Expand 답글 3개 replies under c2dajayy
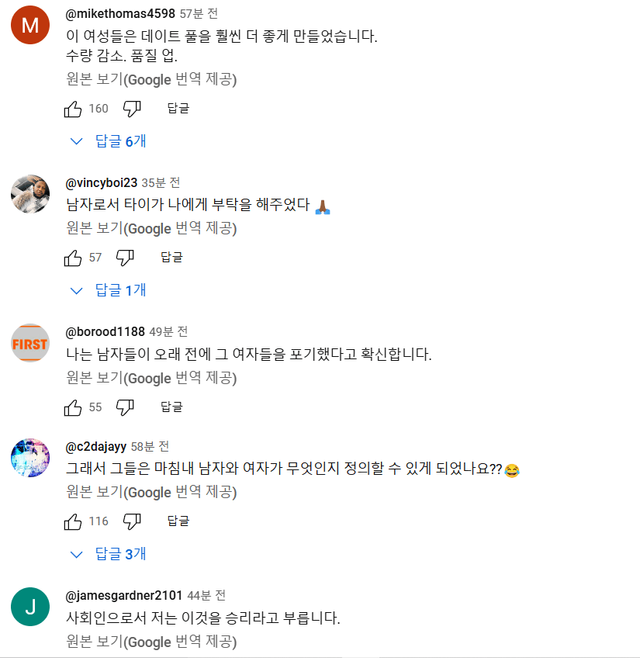Viewport: 640px width, 658px height. point(108,554)
